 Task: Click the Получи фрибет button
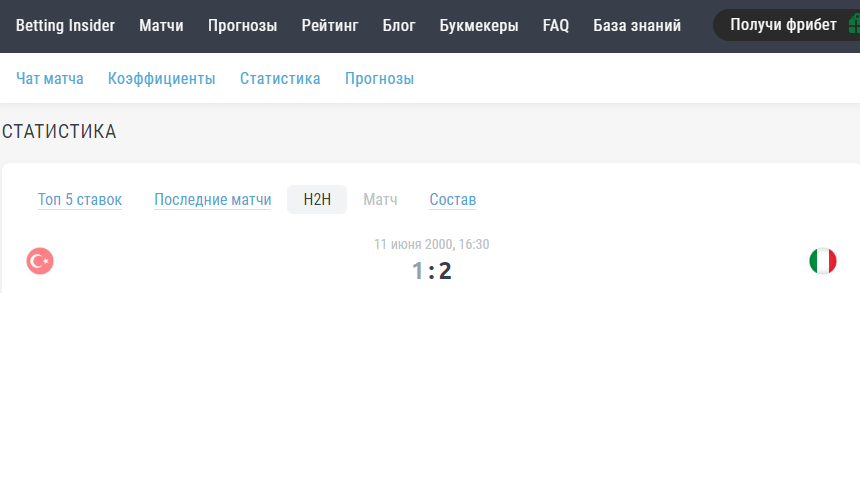(787, 25)
